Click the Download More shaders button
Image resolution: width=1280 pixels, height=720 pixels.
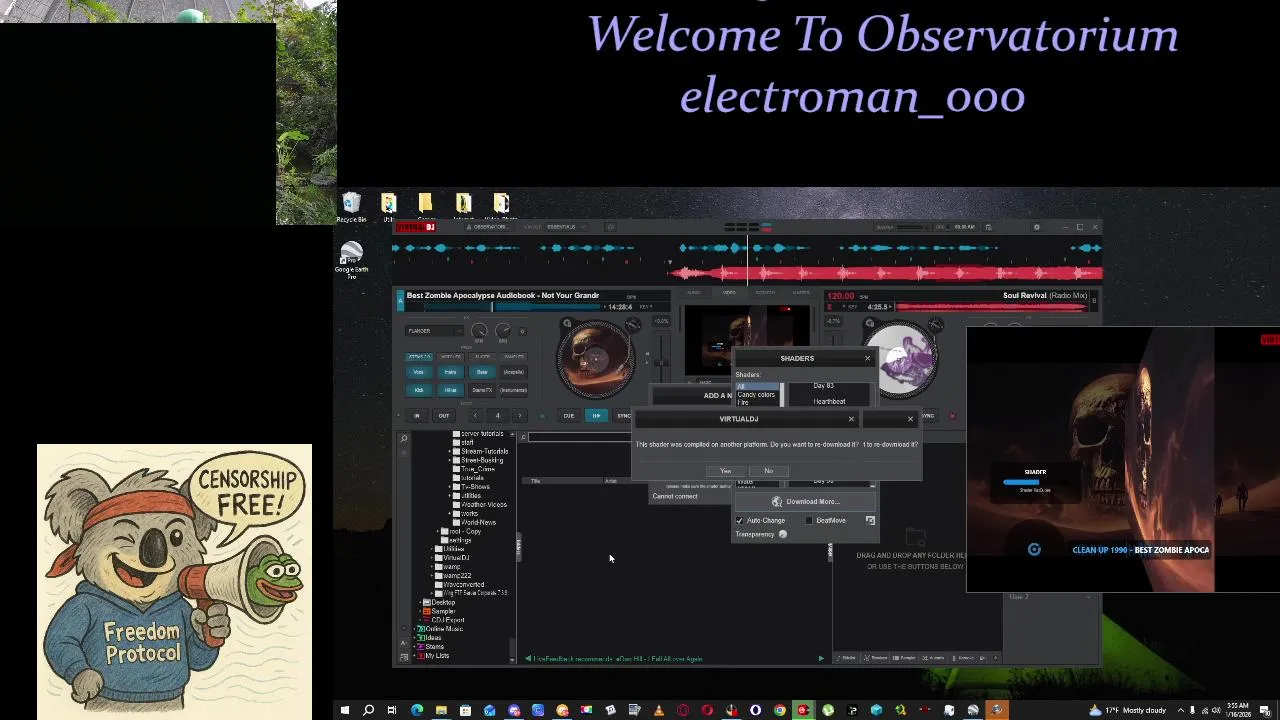(x=805, y=502)
